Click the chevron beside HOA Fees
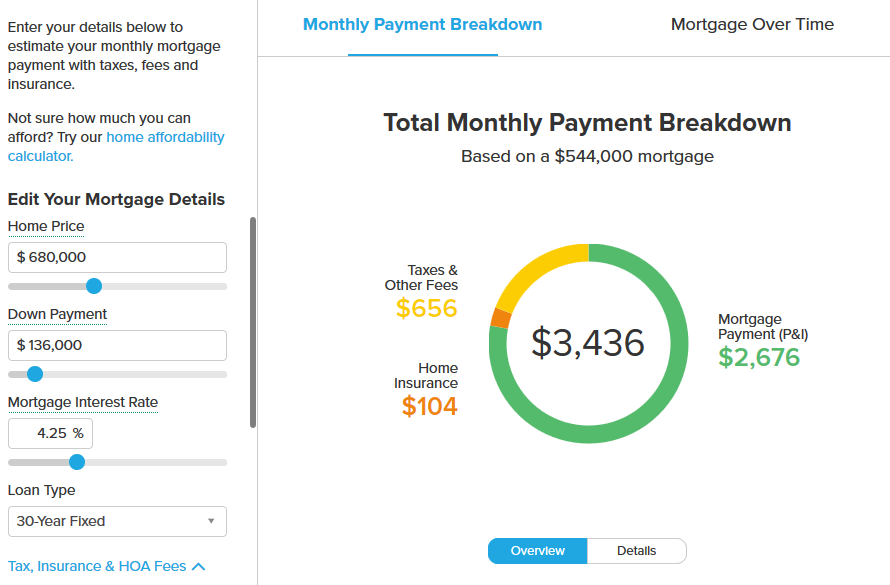This screenshot has width=890, height=585. point(199,566)
